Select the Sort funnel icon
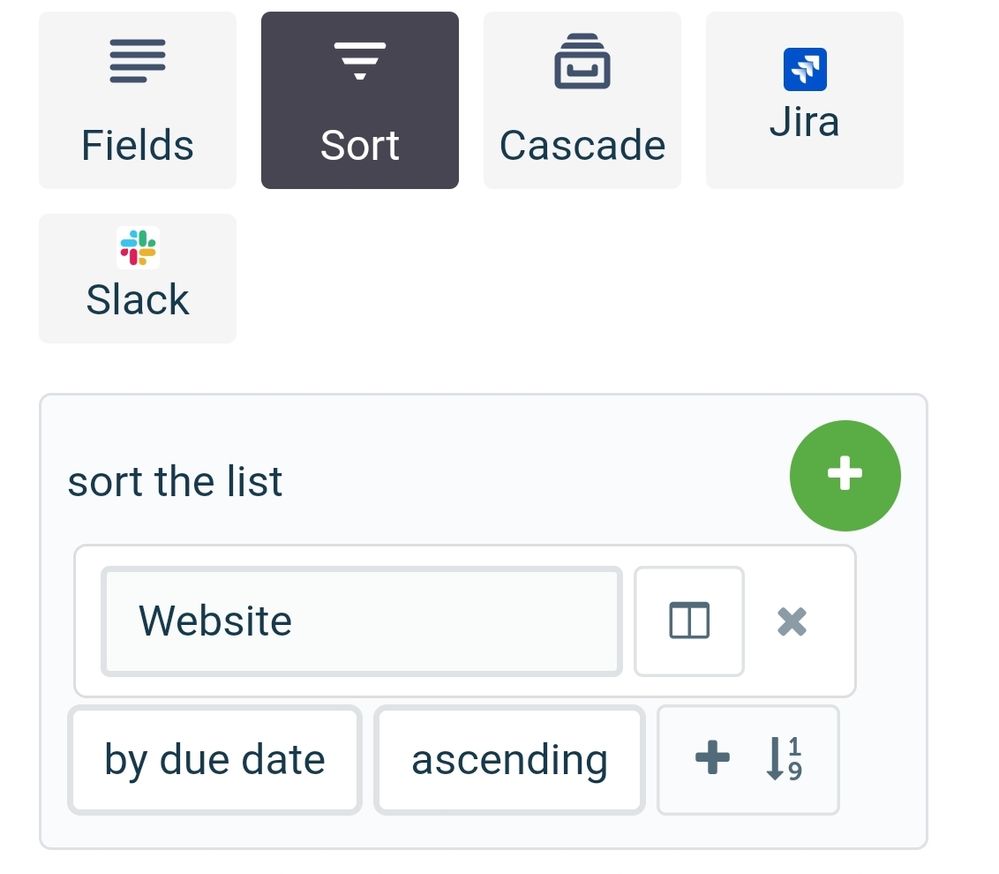Screen dimensions: 999x874 [360, 61]
